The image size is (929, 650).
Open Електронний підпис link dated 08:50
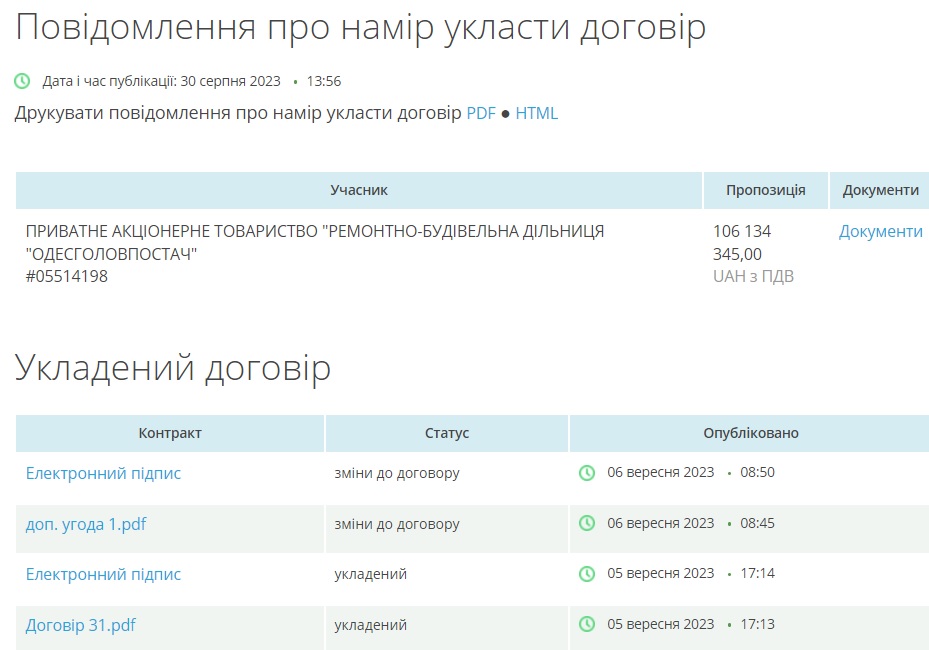point(103,473)
